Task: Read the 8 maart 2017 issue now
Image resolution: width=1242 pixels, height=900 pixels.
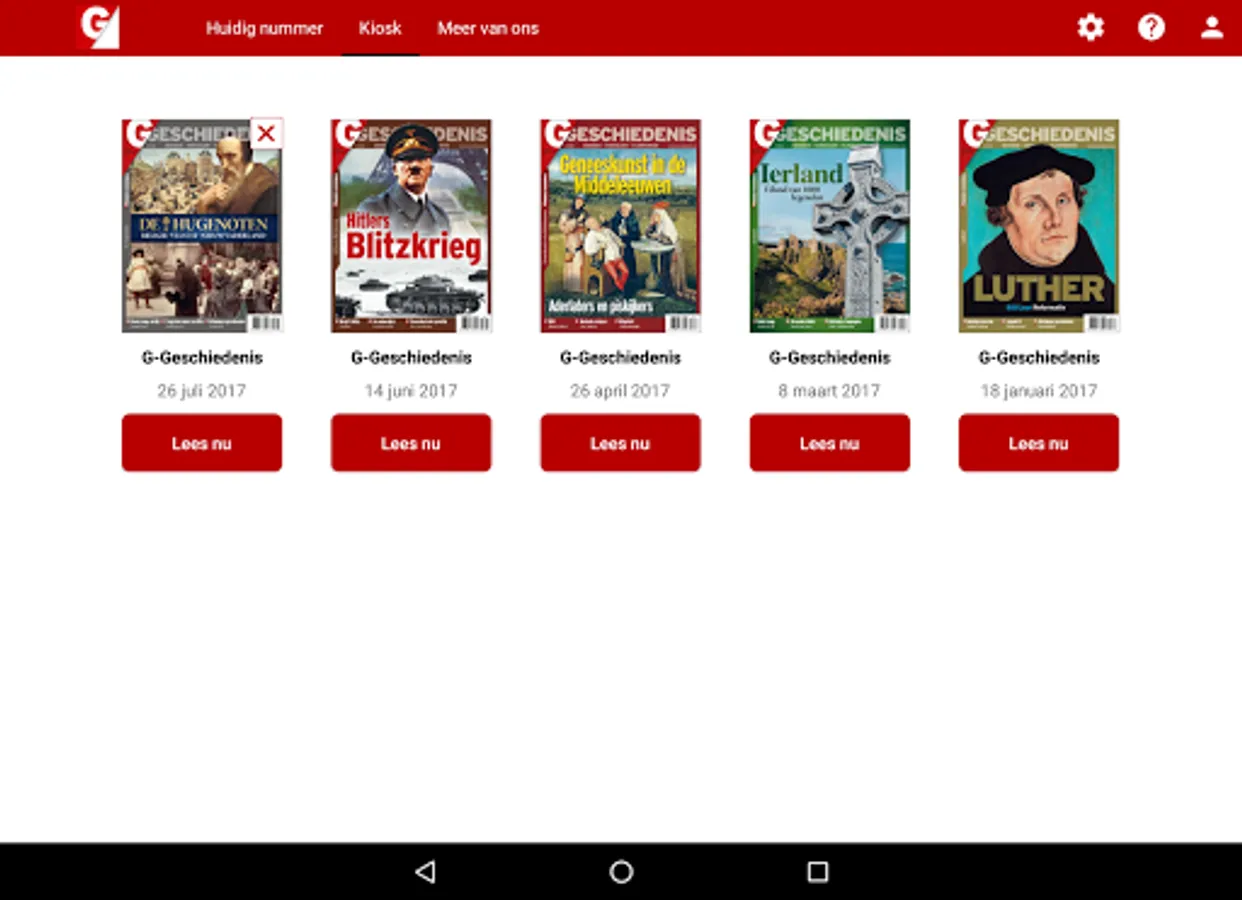Action: pyautogui.click(x=830, y=443)
